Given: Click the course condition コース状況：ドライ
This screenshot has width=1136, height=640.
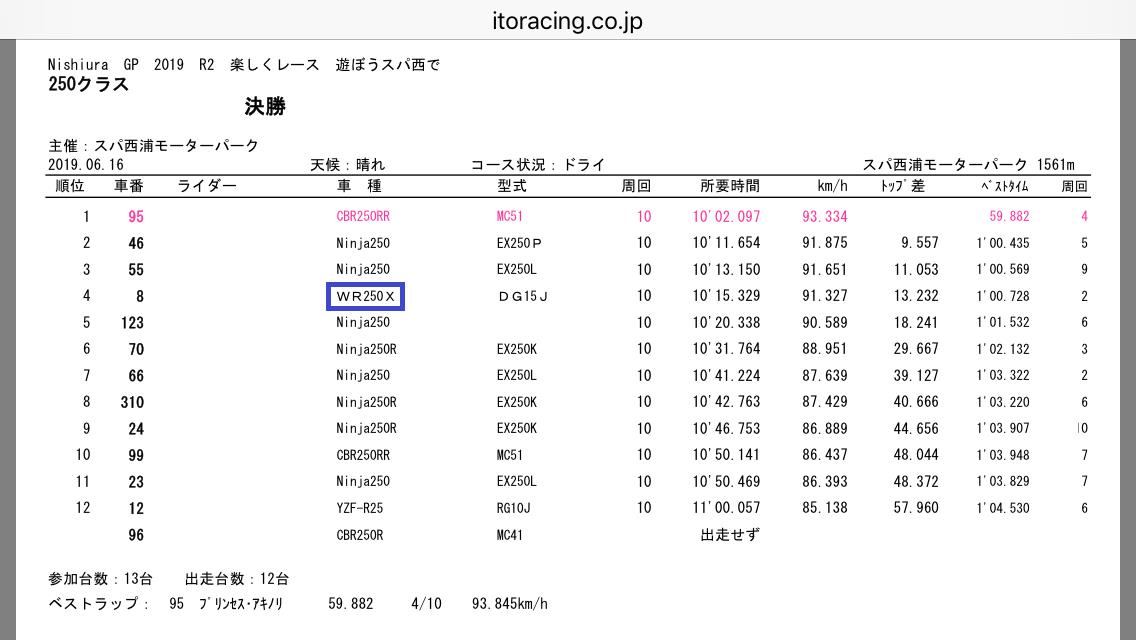Looking at the screenshot, I should [x=538, y=165].
